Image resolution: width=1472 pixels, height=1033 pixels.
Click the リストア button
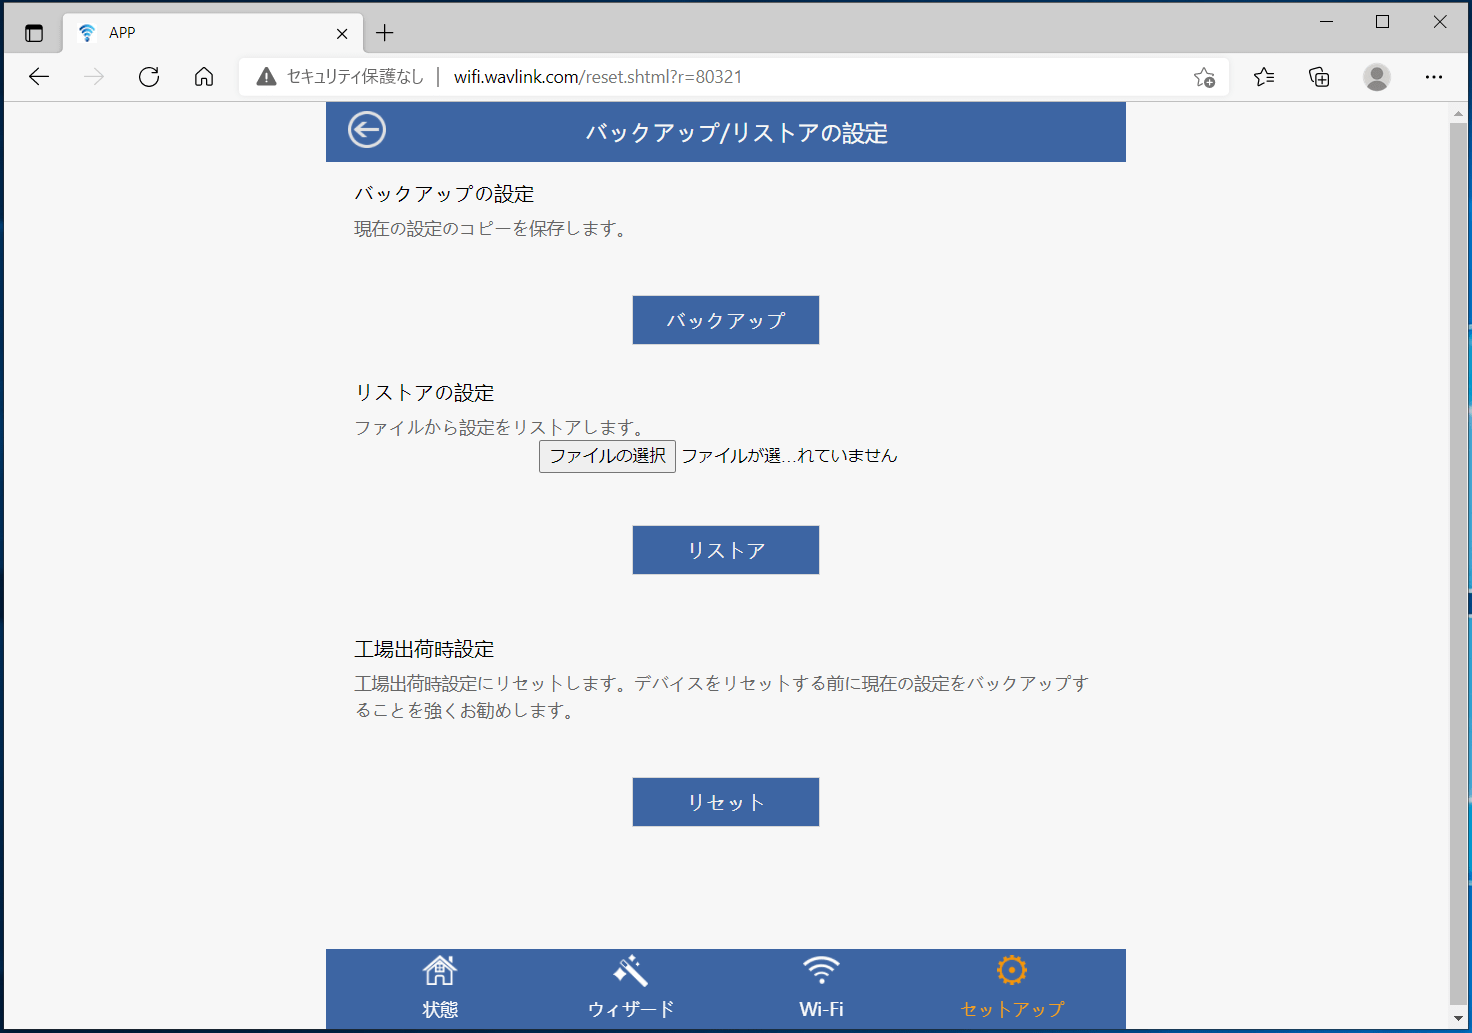[x=726, y=550]
